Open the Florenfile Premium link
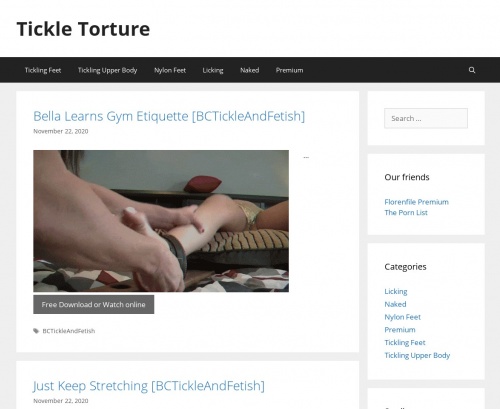500x409 pixels. tap(416, 202)
